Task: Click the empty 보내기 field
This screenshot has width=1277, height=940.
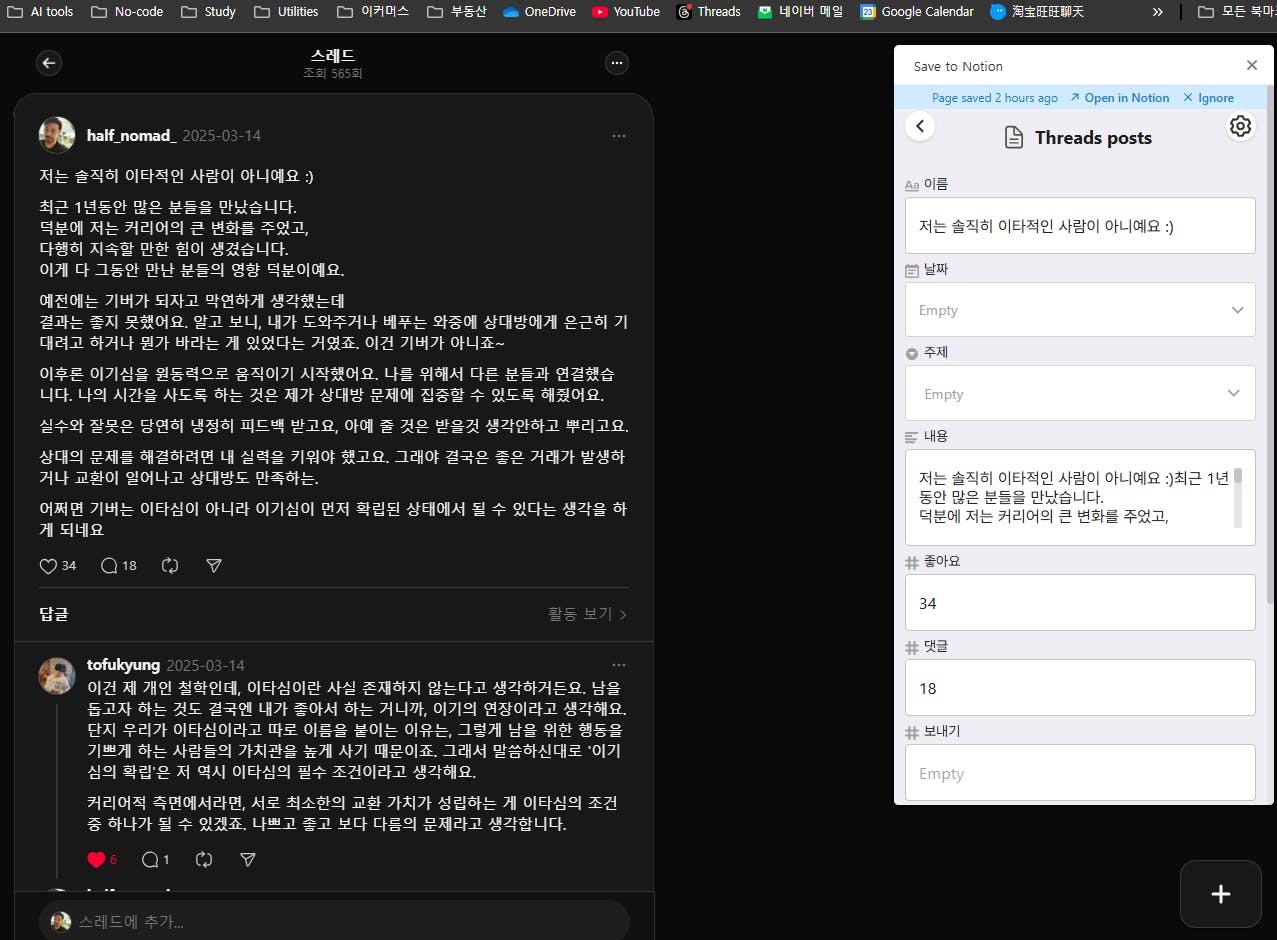Action: point(1080,773)
